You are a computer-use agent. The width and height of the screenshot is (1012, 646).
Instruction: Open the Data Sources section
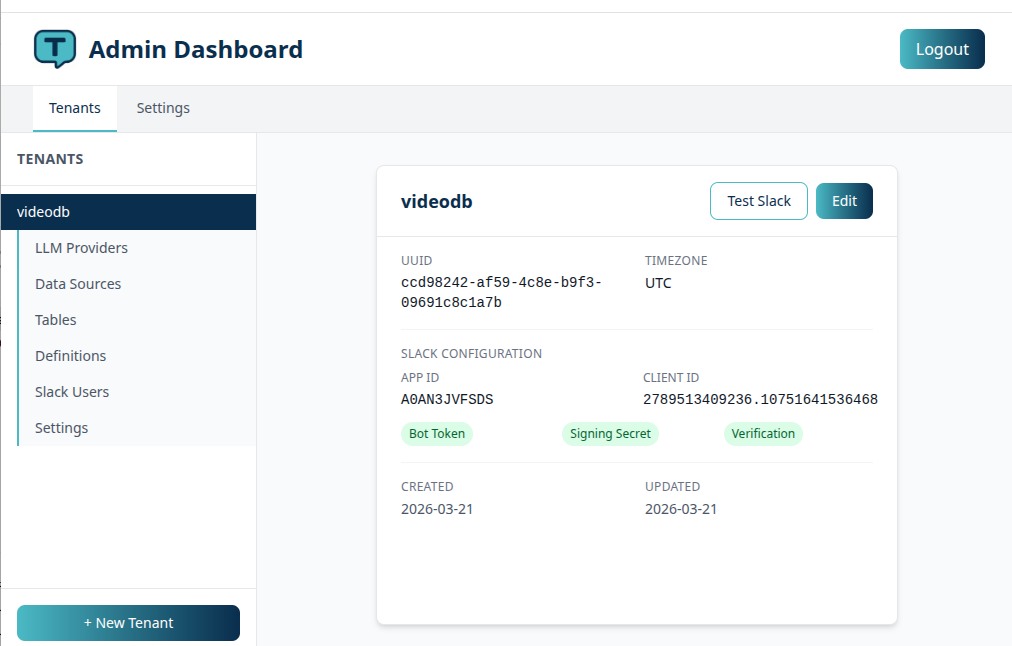[77, 283]
